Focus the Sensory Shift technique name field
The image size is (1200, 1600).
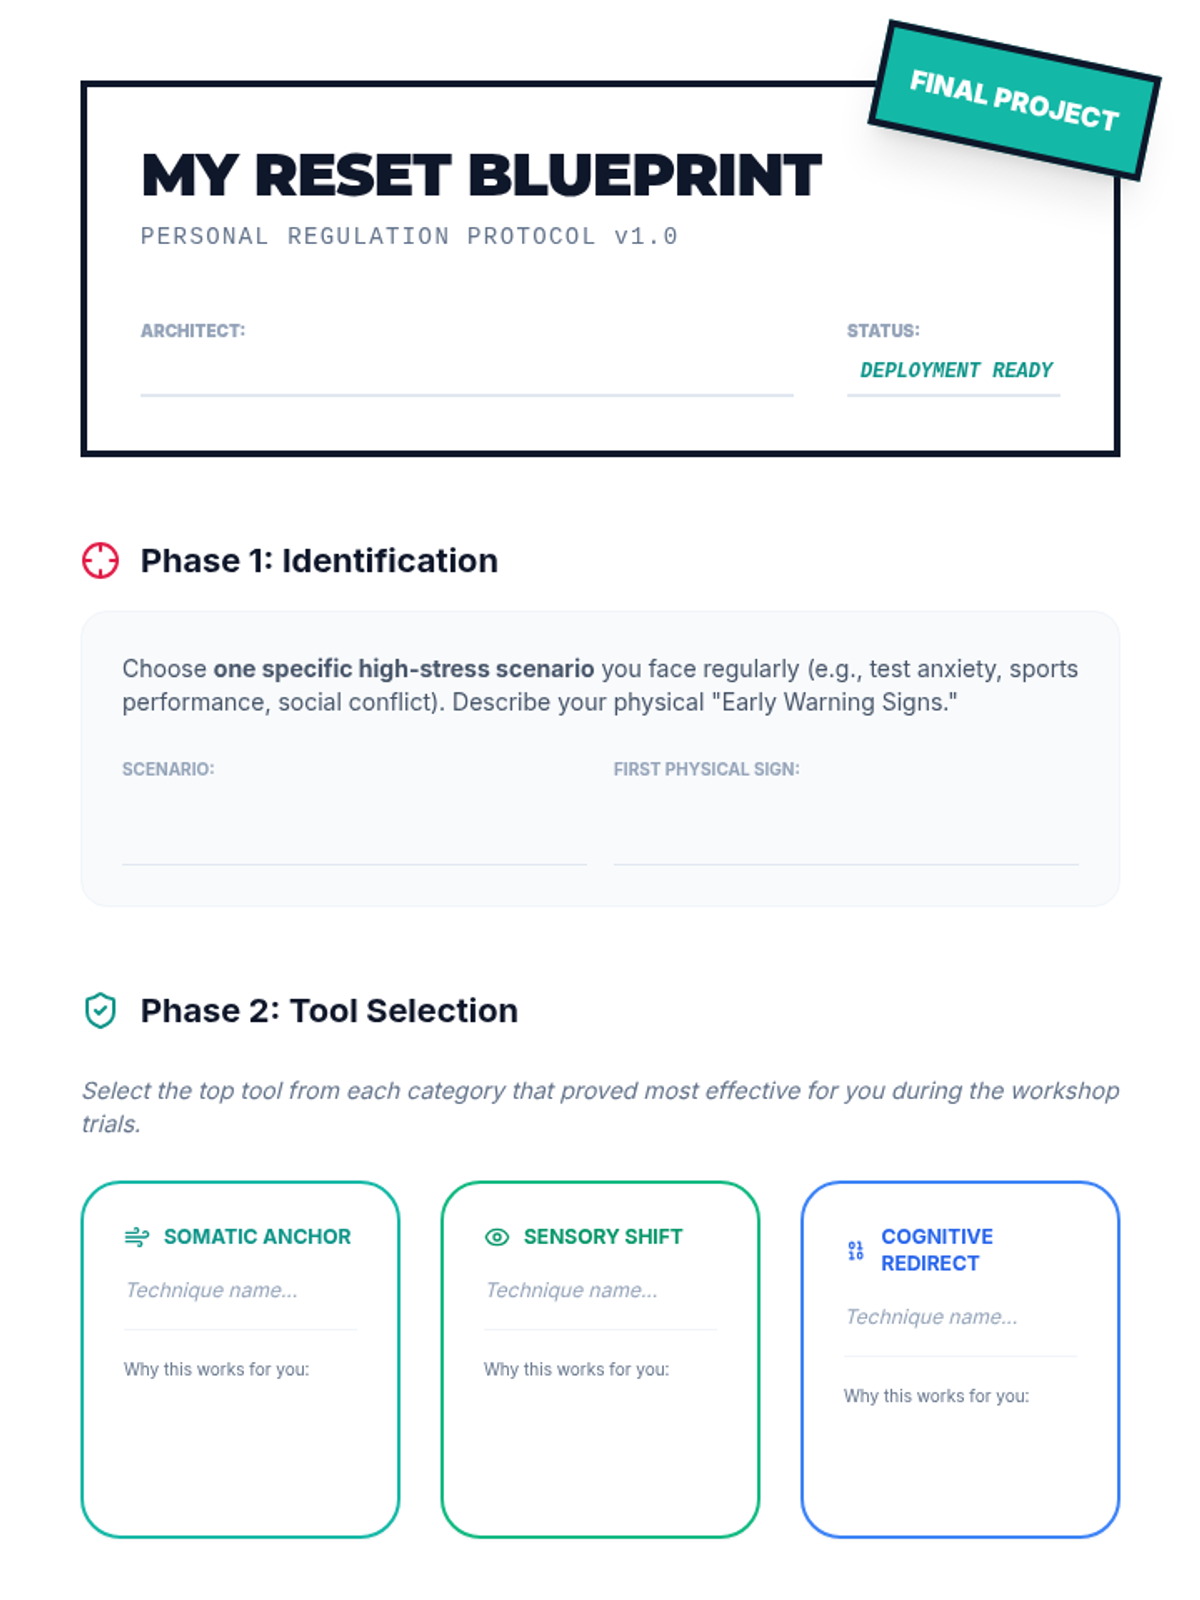click(x=600, y=1297)
